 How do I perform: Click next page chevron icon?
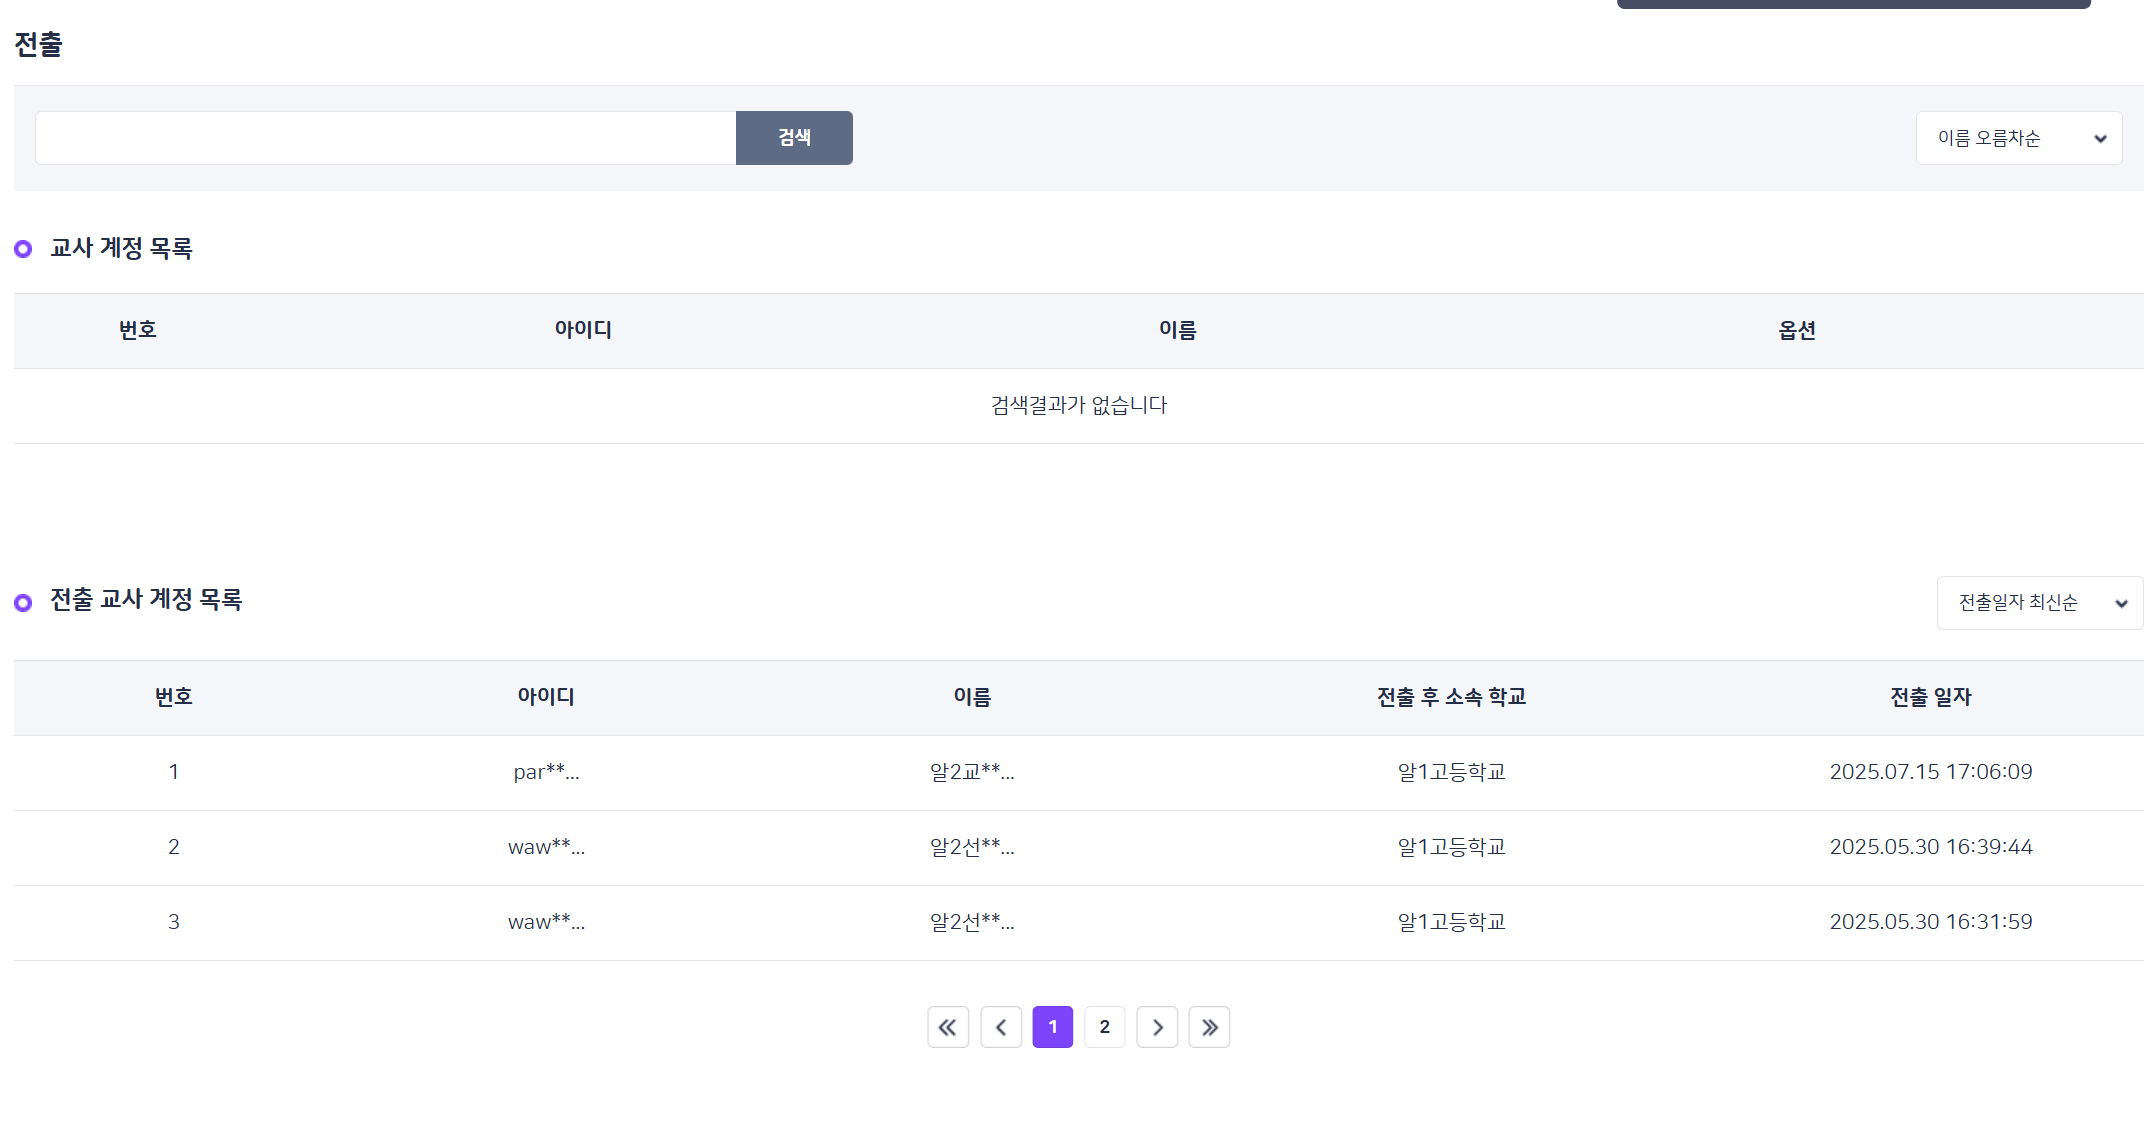point(1157,1027)
